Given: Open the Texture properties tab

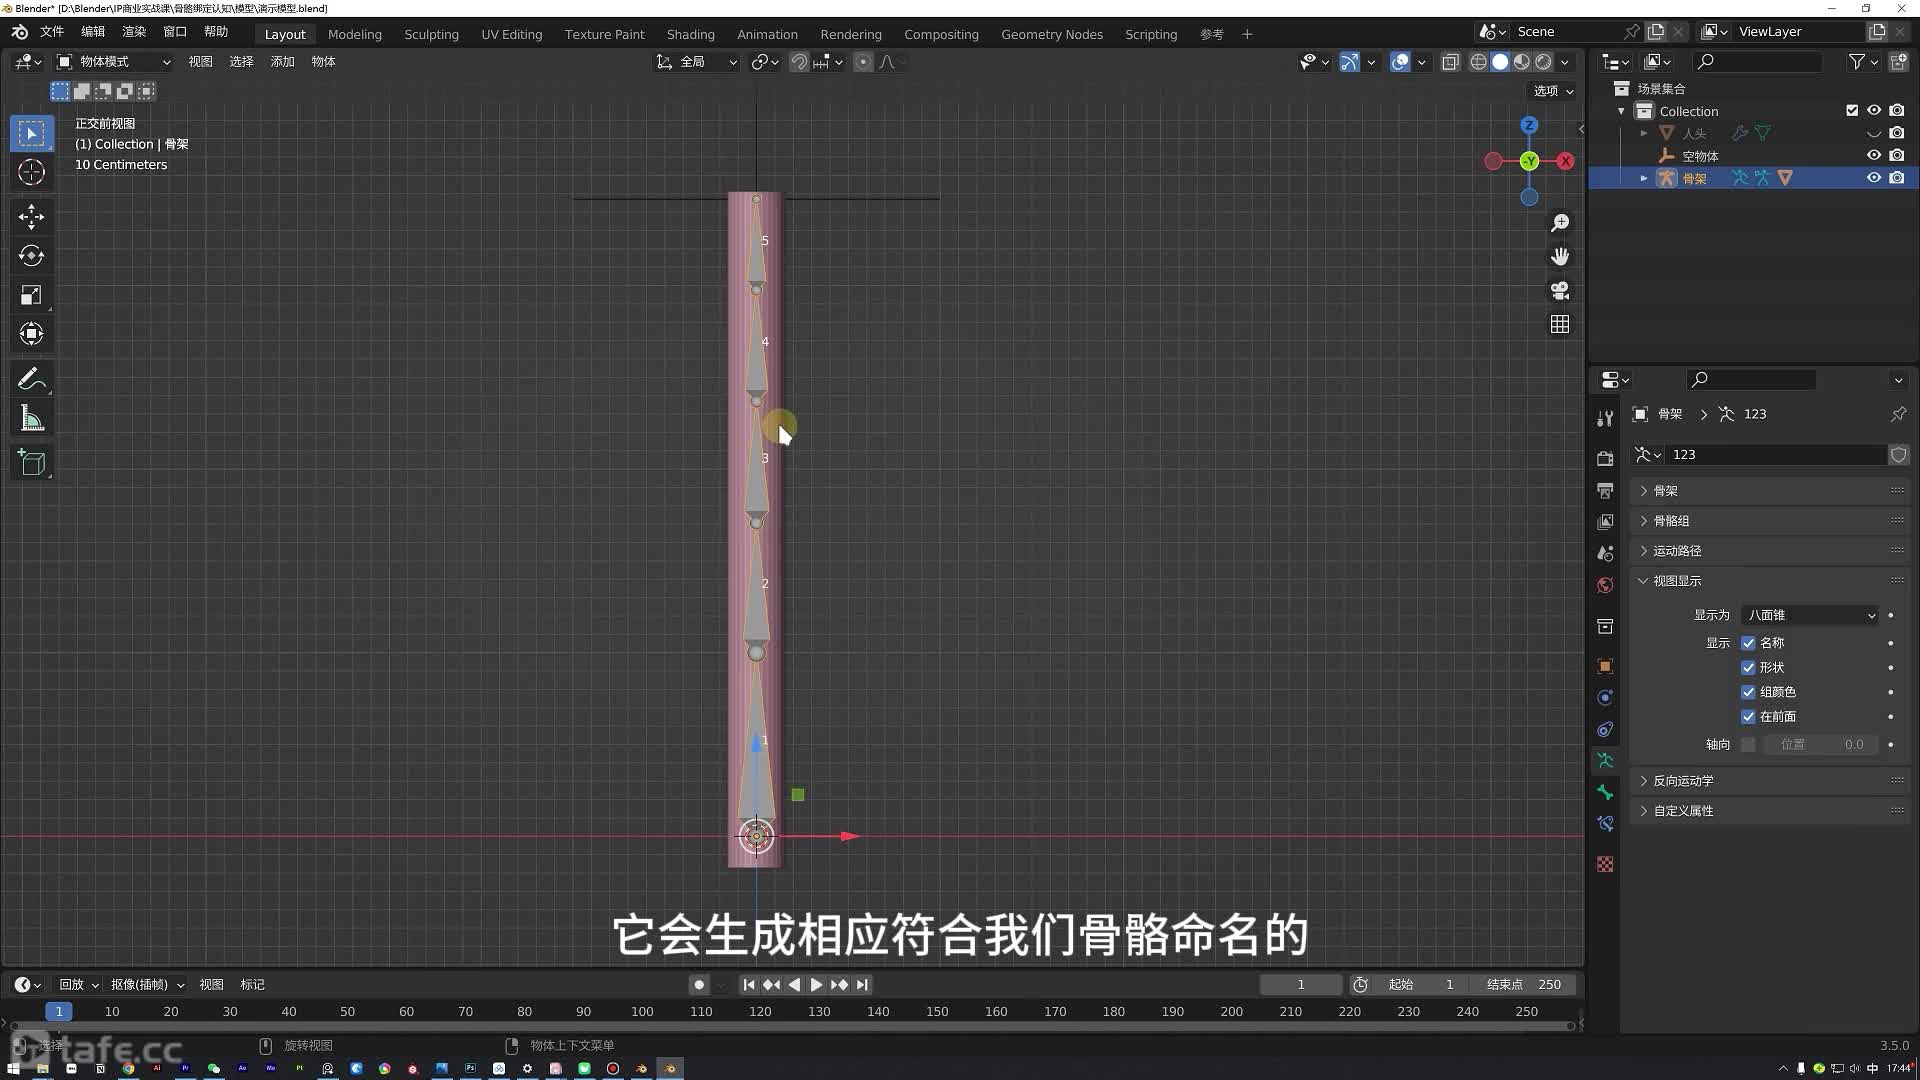Looking at the screenshot, I should coord(1605,864).
